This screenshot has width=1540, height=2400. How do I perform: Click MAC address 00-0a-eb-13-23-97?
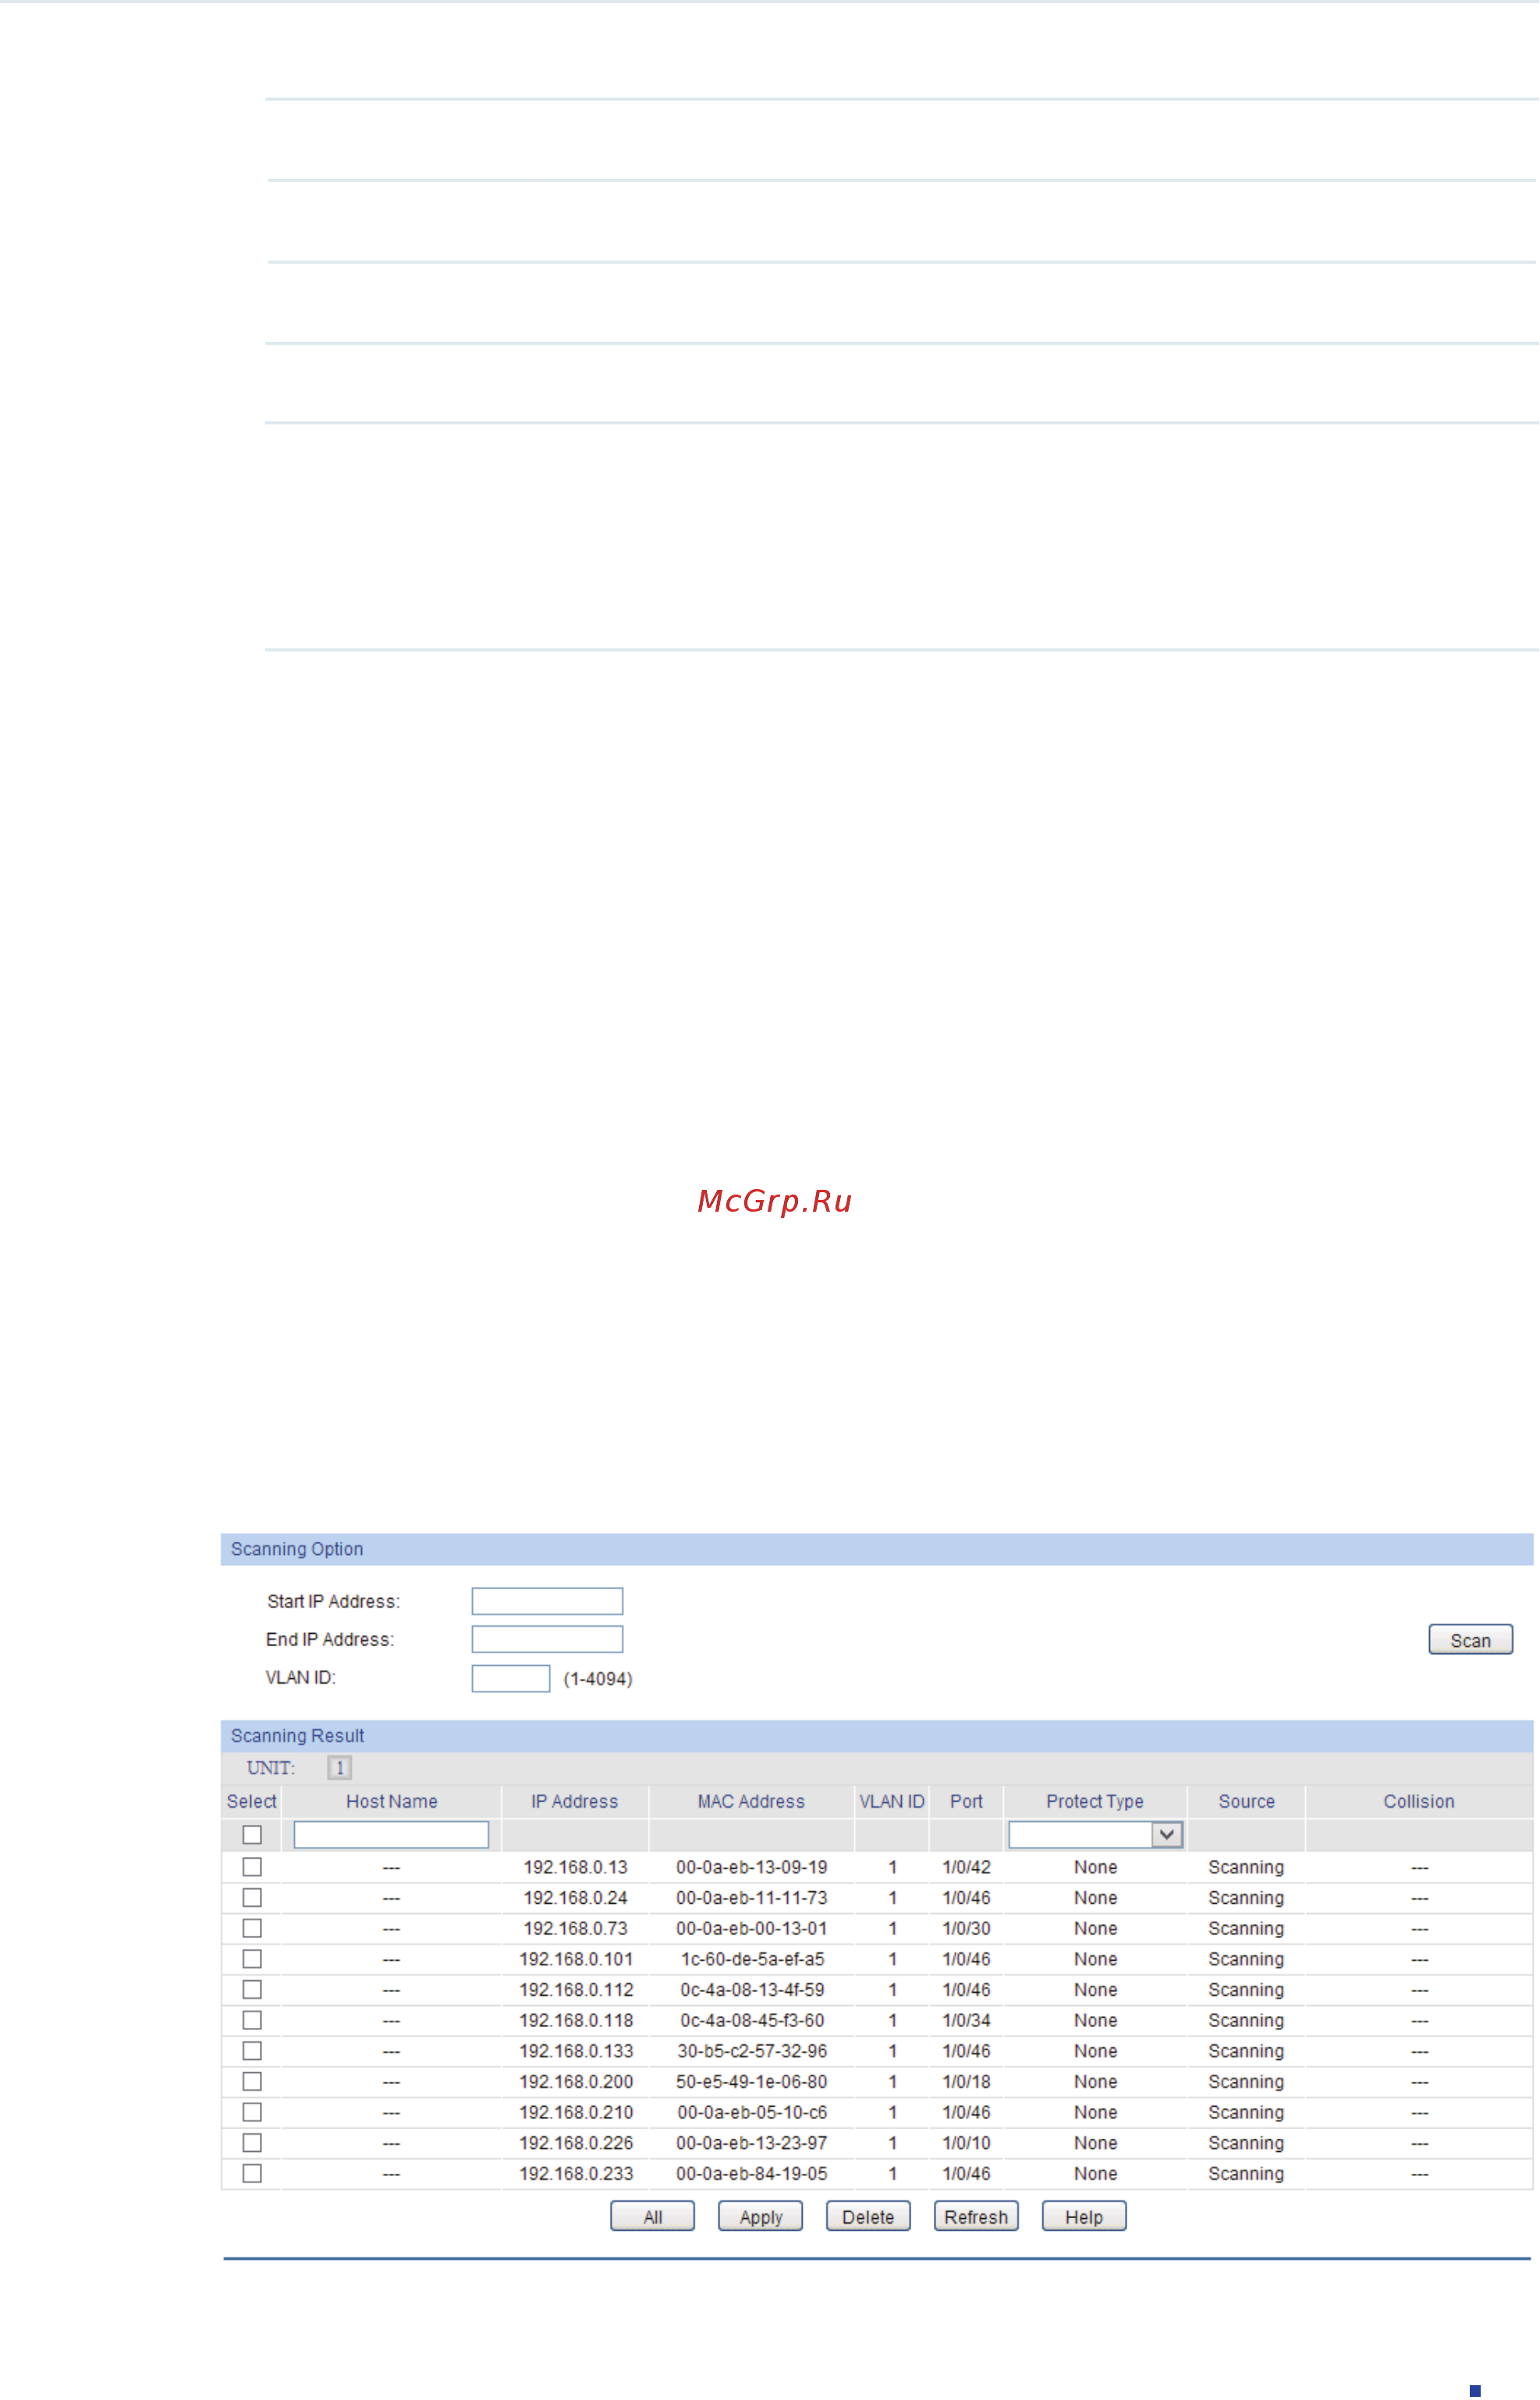point(751,2143)
